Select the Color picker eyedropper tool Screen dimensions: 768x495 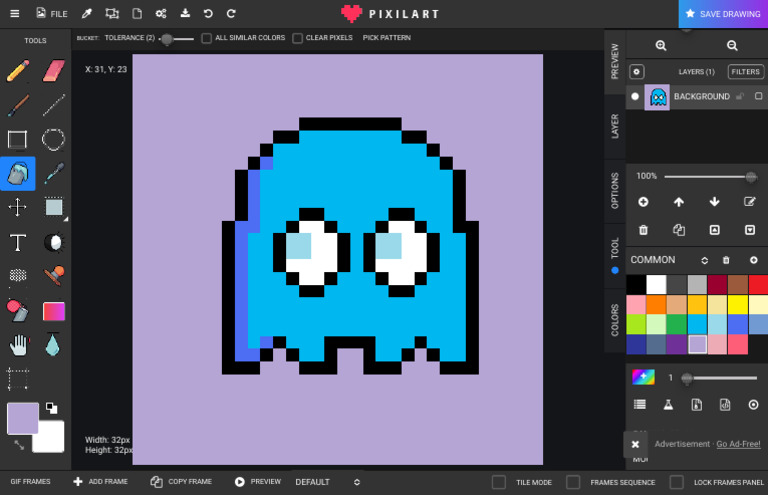[53, 173]
